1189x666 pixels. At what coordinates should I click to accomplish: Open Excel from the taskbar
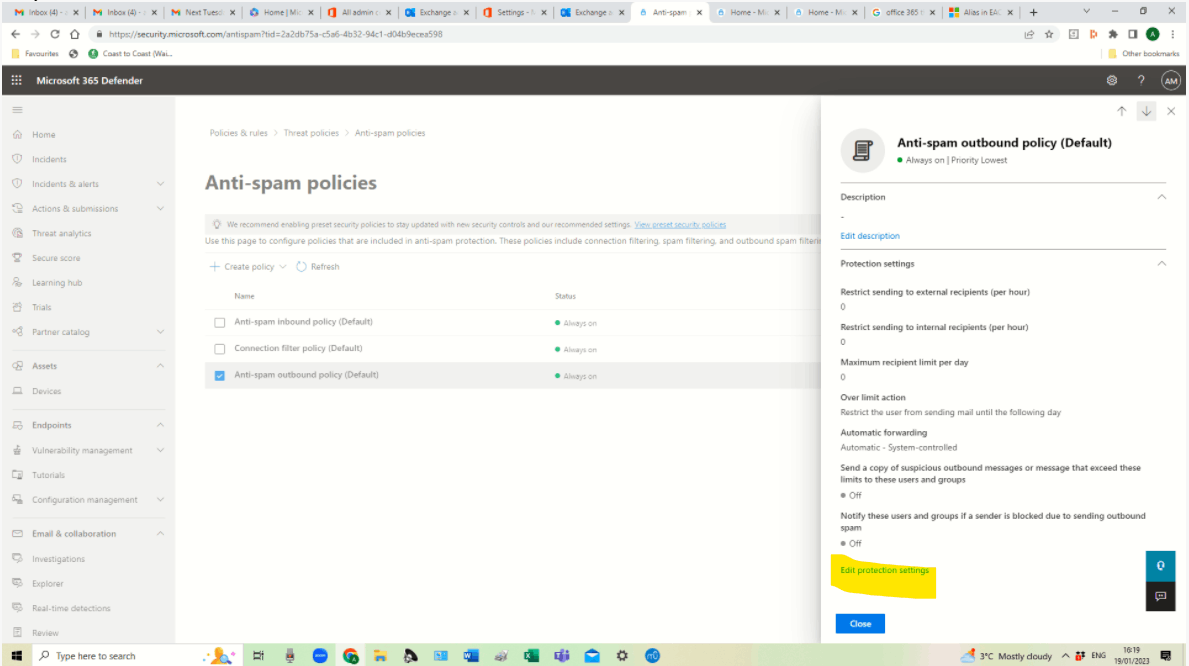point(531,655)
